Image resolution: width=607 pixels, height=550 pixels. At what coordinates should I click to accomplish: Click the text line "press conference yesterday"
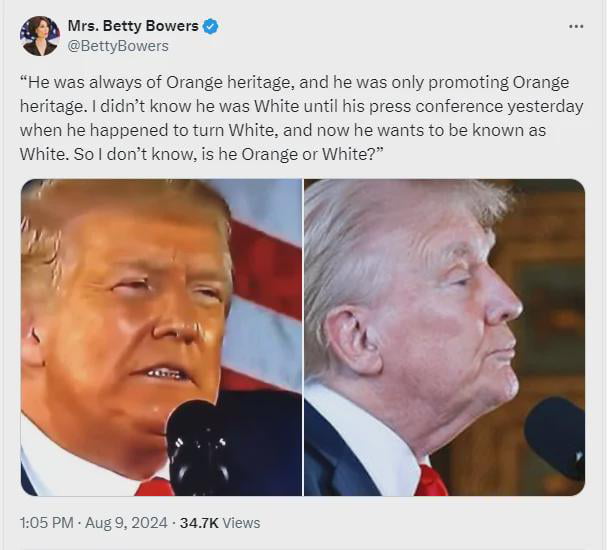coord(476,106)
